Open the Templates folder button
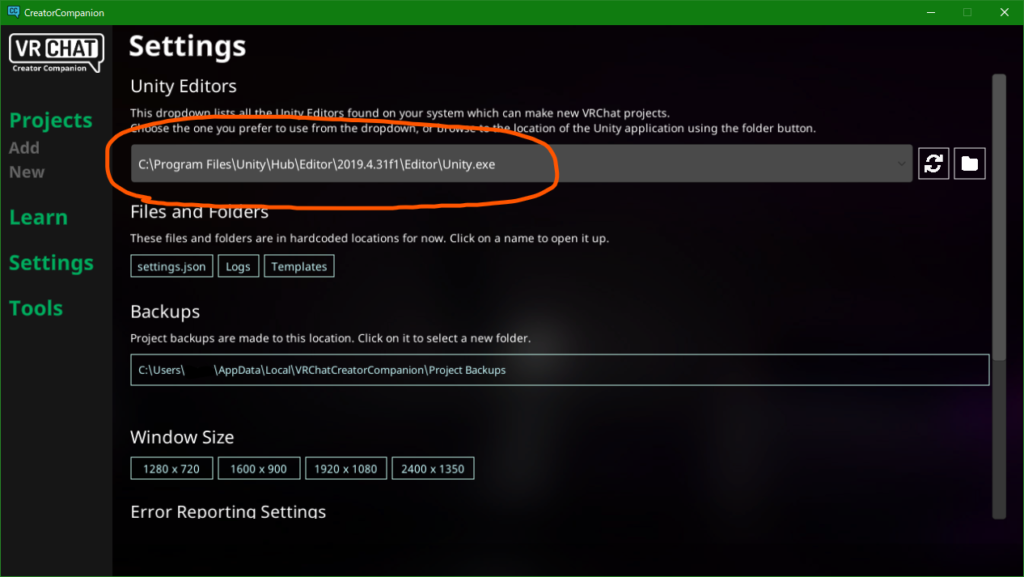 [299, 266]
